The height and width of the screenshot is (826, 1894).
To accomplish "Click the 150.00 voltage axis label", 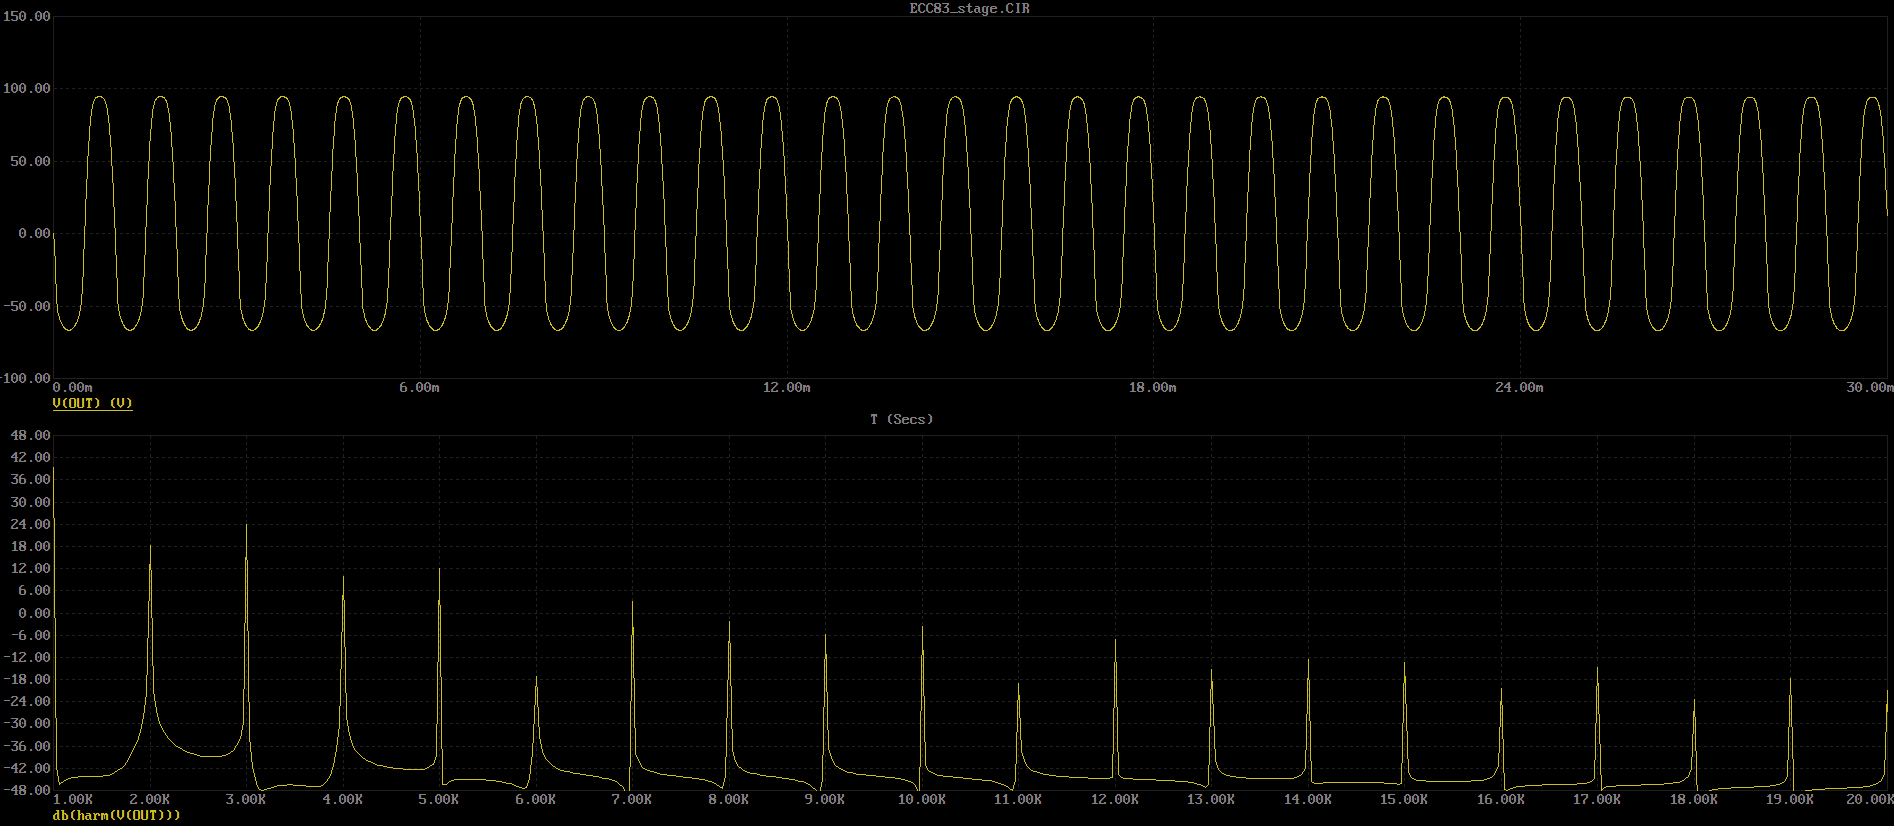I will coord(26,16).
